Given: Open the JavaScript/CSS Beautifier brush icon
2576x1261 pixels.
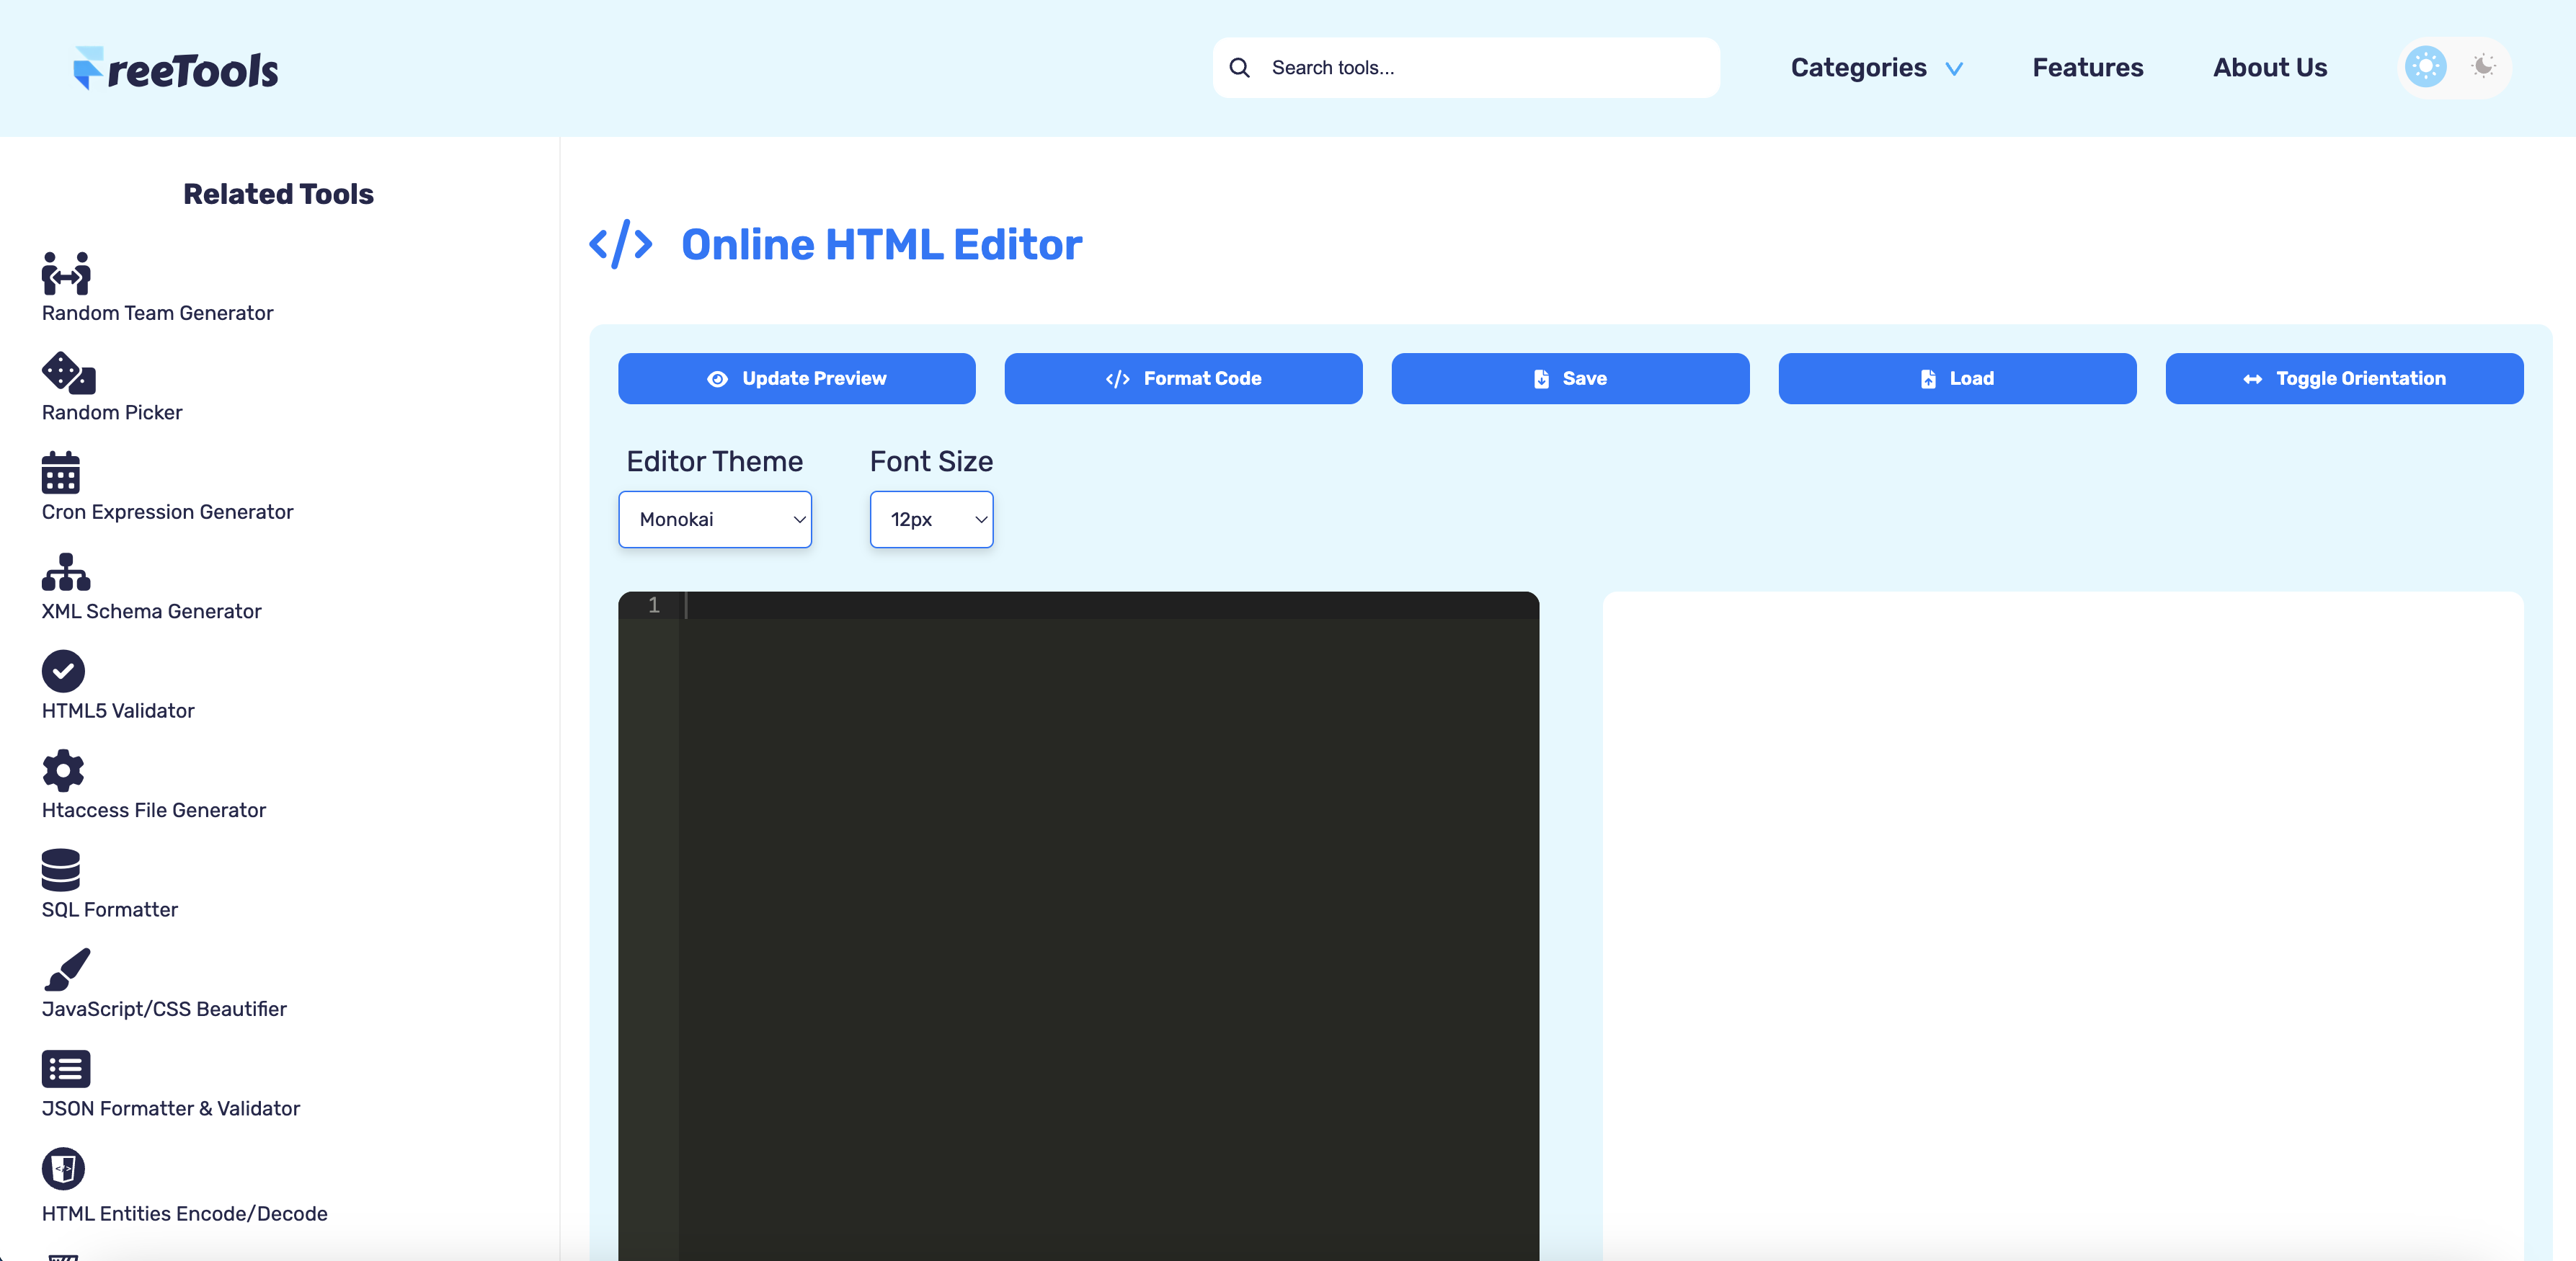Looking at the screenshot, I should (67, 969).
